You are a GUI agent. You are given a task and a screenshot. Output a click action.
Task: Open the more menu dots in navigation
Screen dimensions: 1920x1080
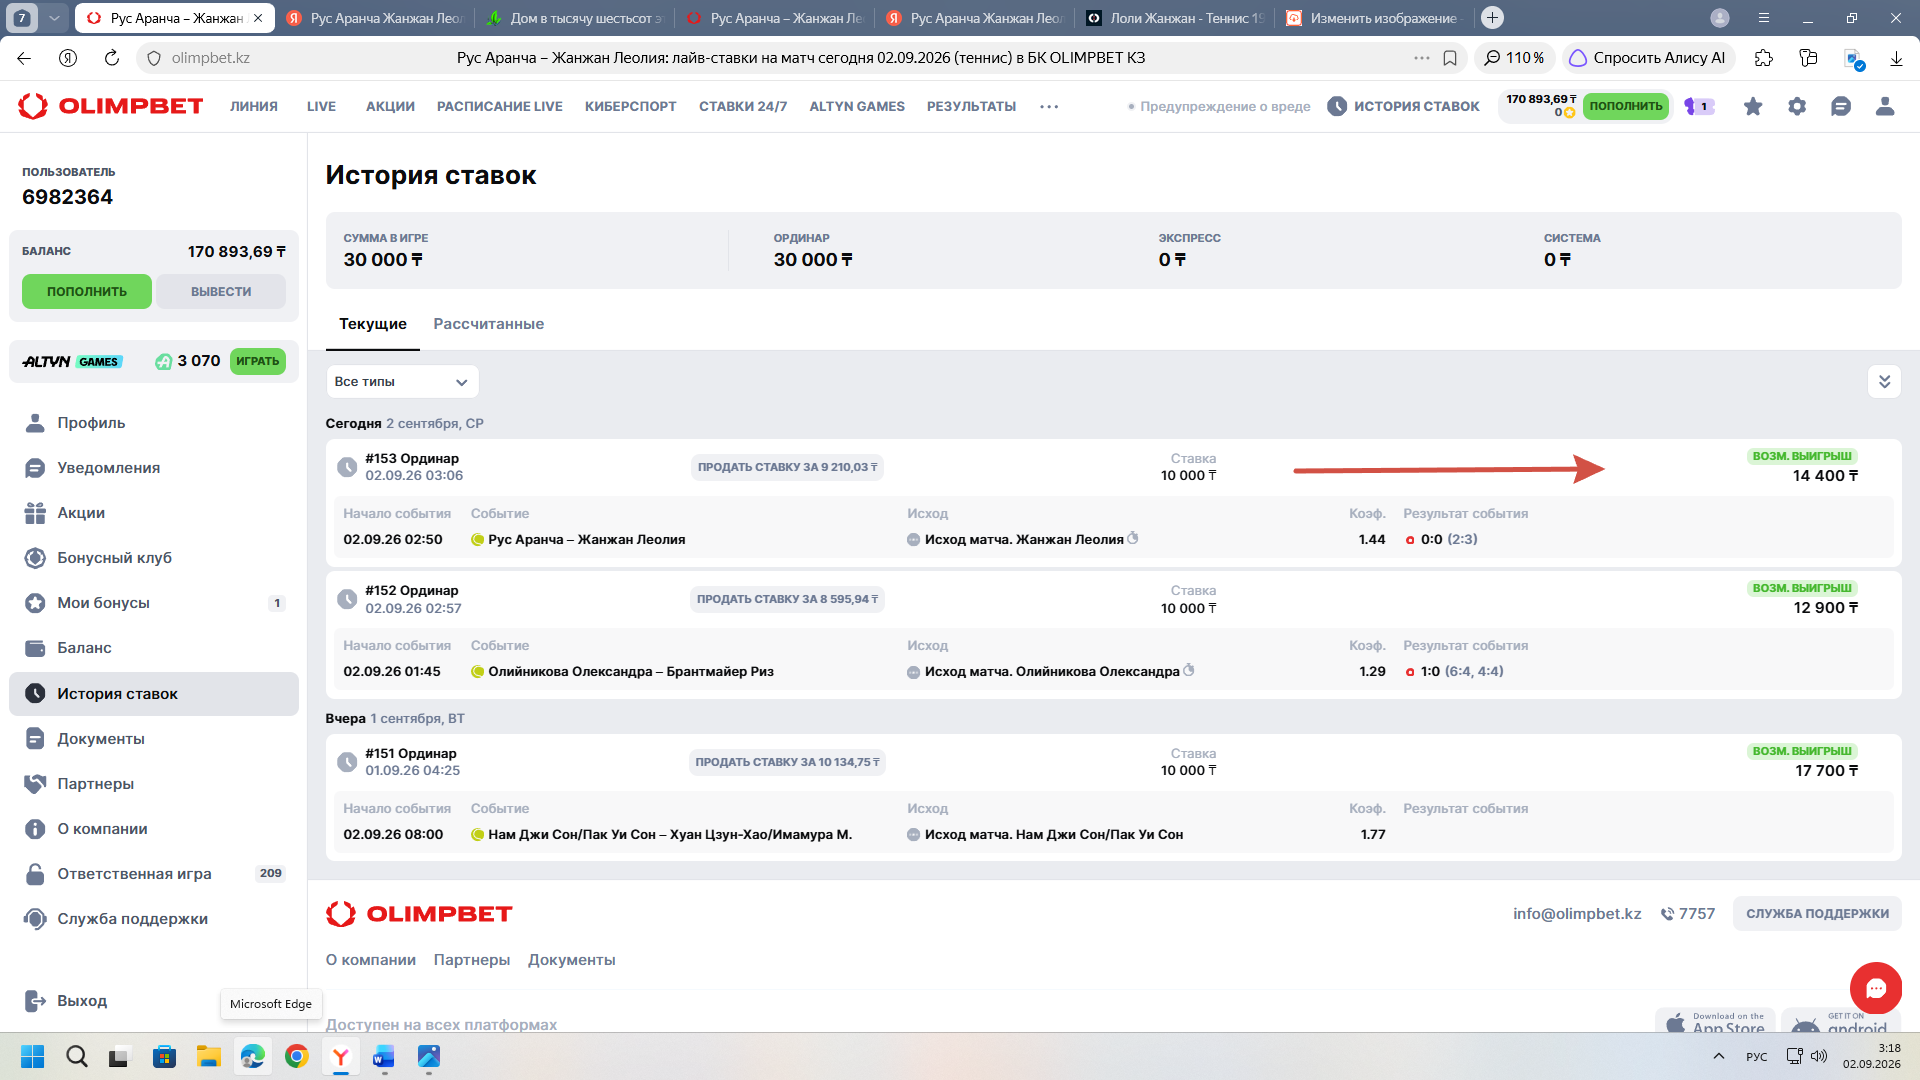[x=1049, y=106]
